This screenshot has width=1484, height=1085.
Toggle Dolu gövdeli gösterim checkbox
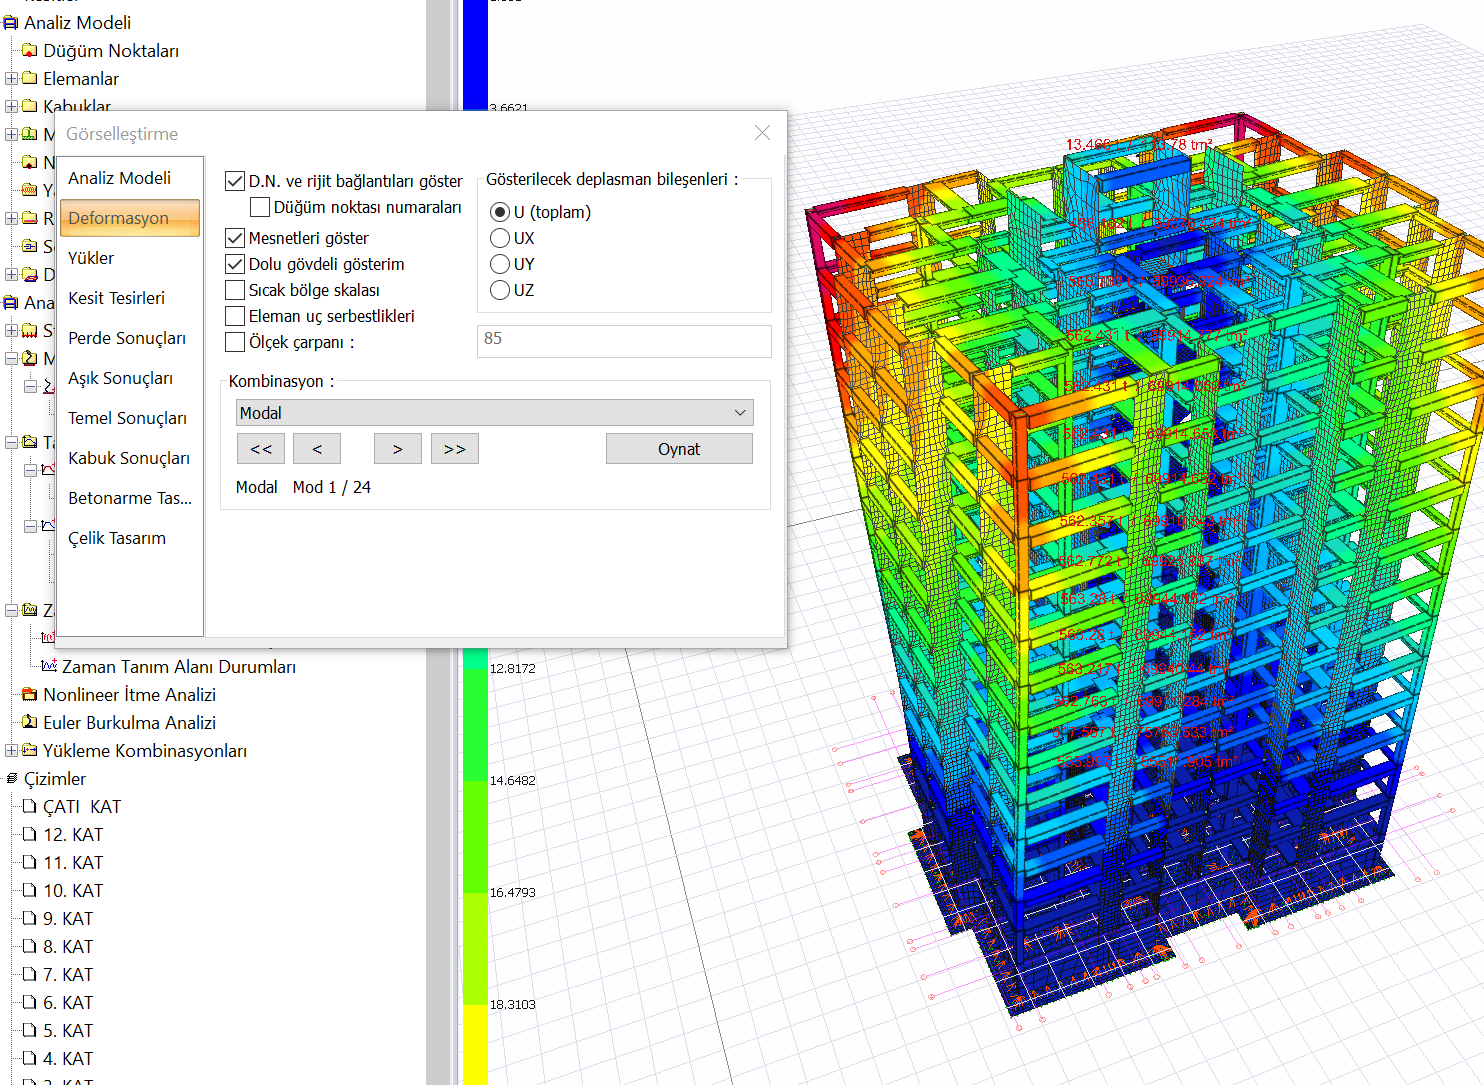click(235, 264)
